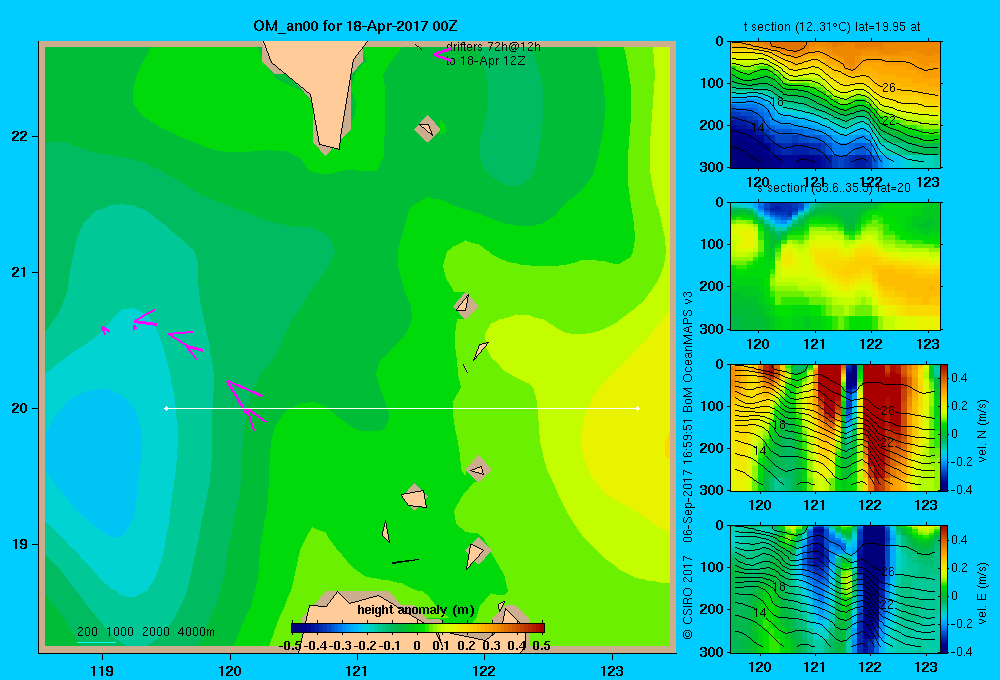Screen dimensions: 1000x680
Task: Open the salinity section plot
Action: (835, 265)
